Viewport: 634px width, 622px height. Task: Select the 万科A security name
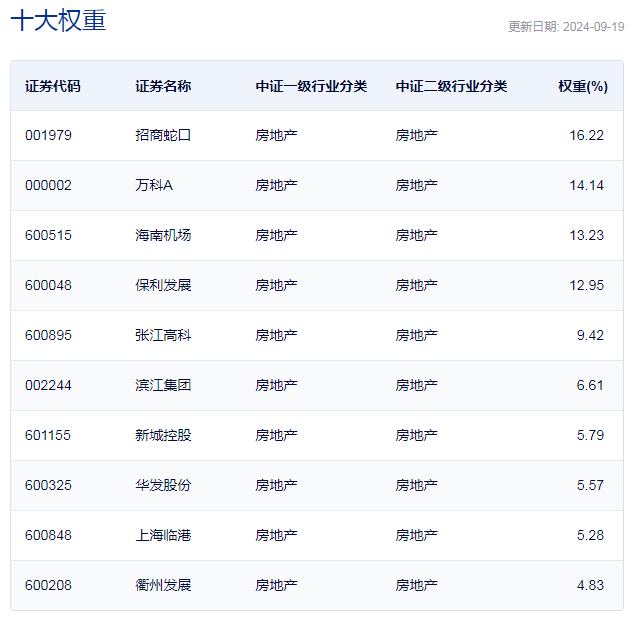coord(154,185)
